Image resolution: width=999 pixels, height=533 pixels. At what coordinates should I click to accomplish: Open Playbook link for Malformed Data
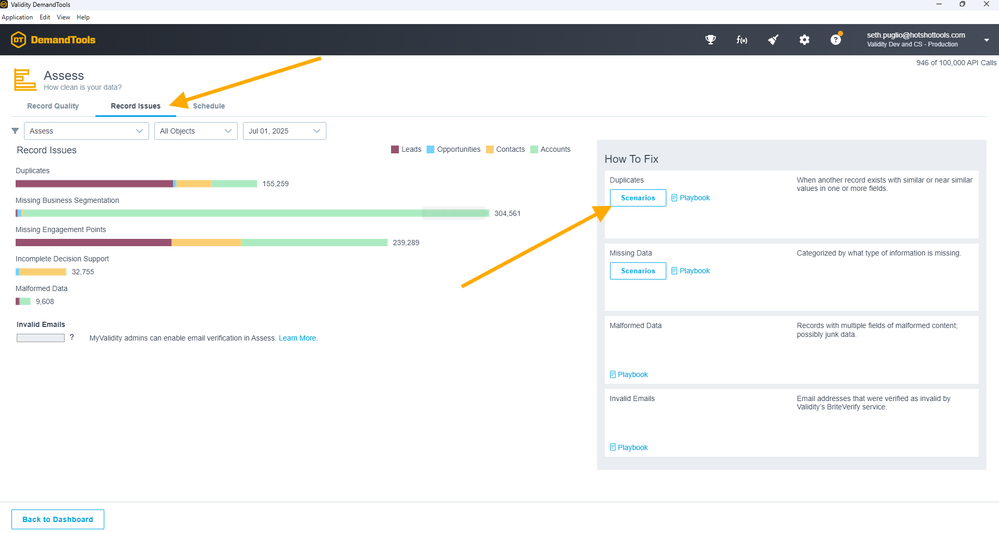633,374
